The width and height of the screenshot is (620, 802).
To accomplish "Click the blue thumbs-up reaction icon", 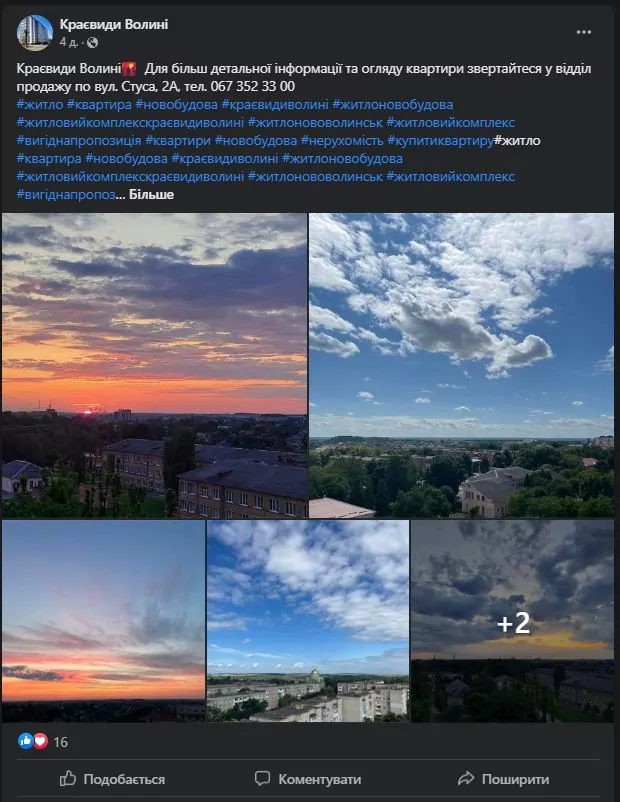I will pos(26,741).
